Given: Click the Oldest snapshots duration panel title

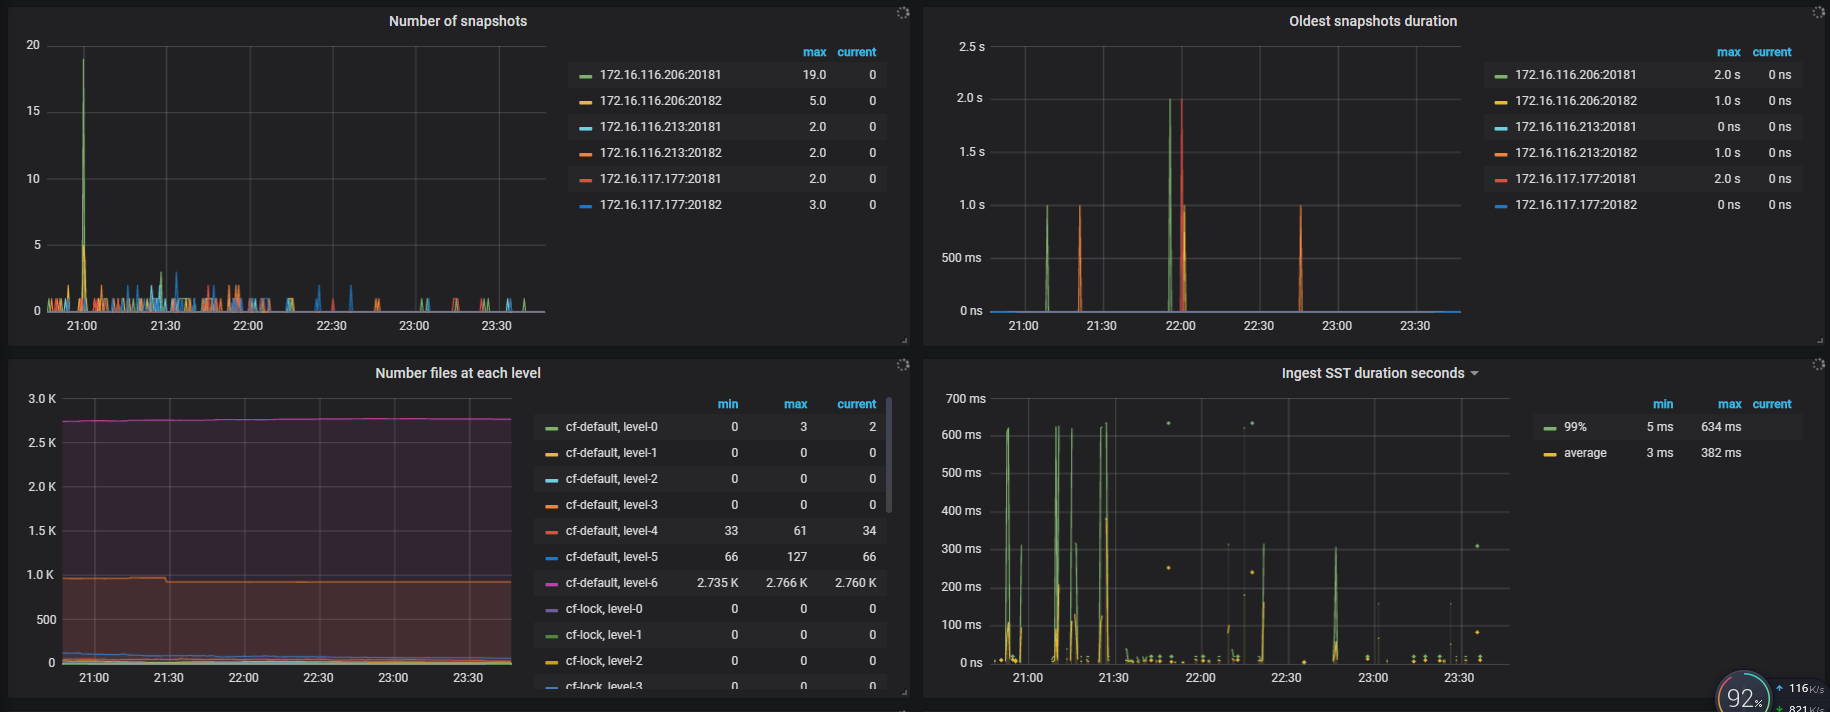Looking at the screenshot, I should click(1372, 21).
